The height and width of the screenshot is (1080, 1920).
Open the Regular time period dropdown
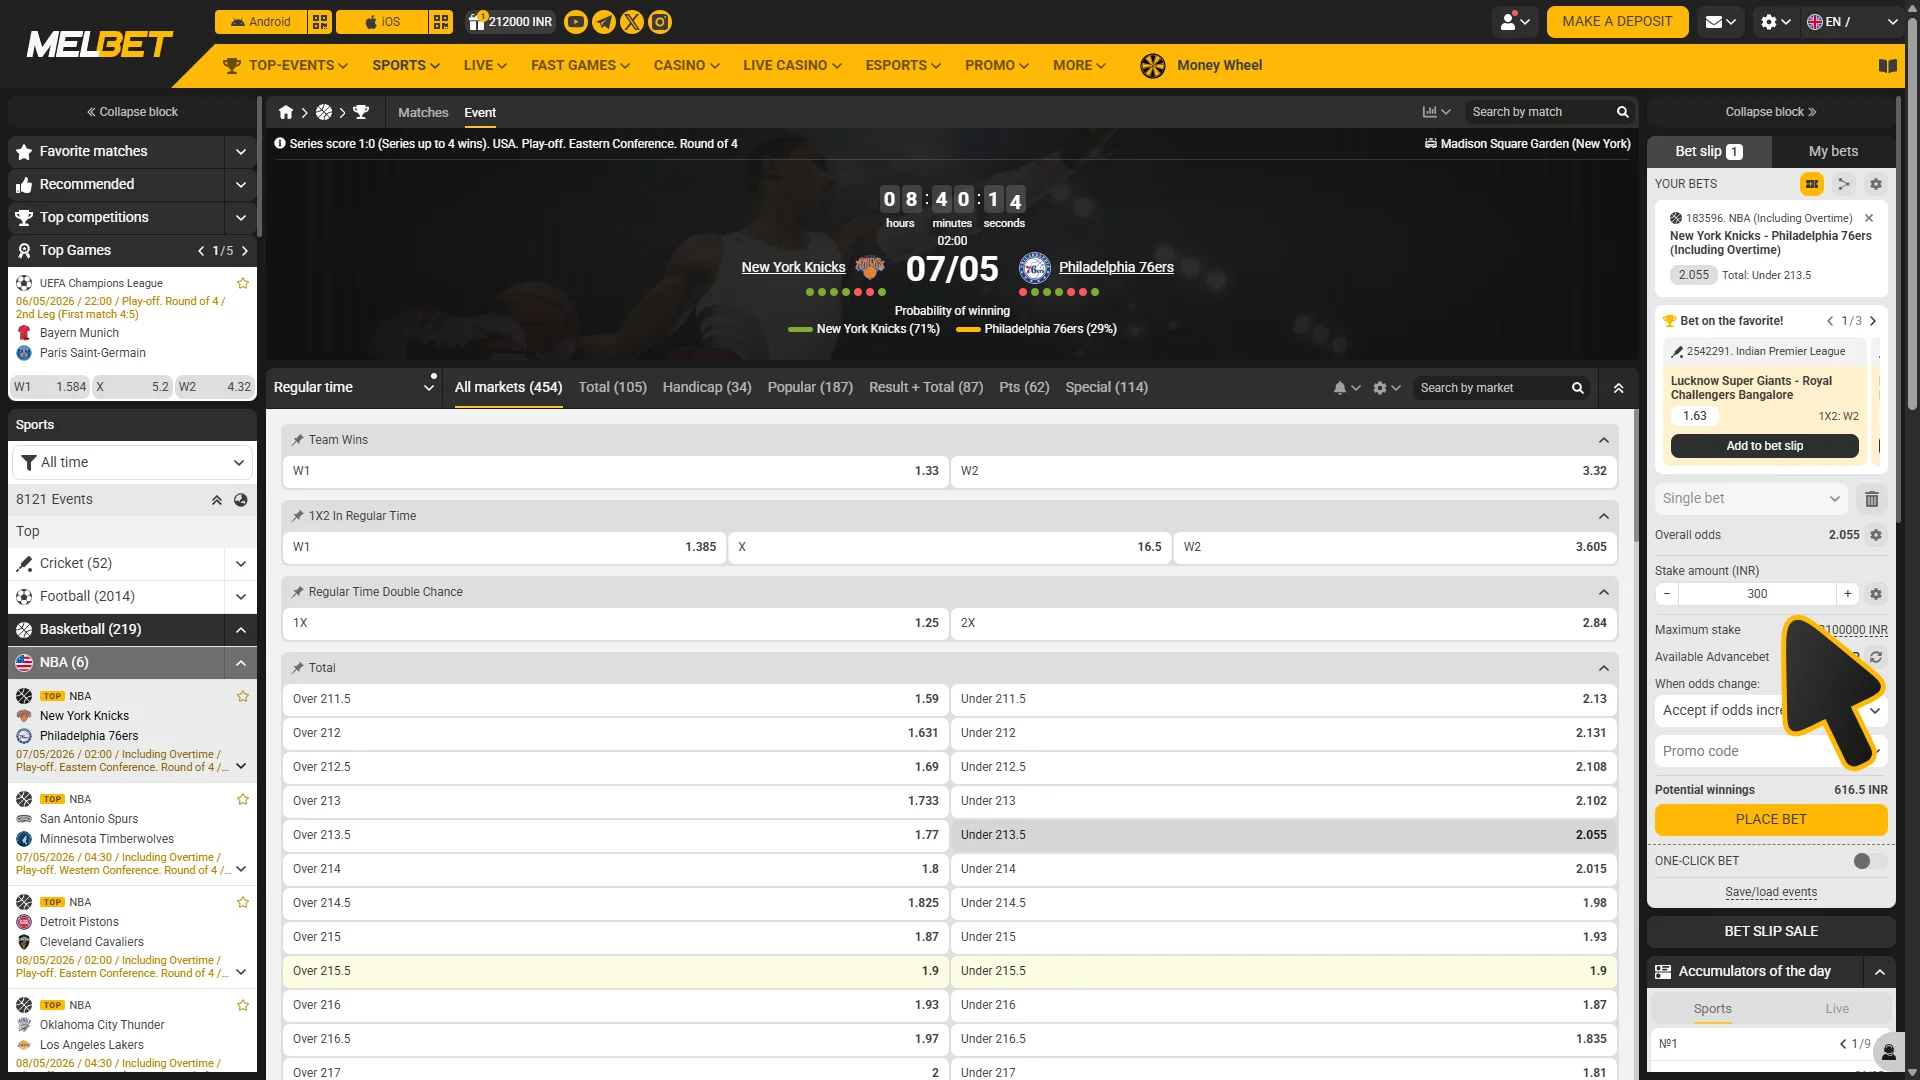354,388
